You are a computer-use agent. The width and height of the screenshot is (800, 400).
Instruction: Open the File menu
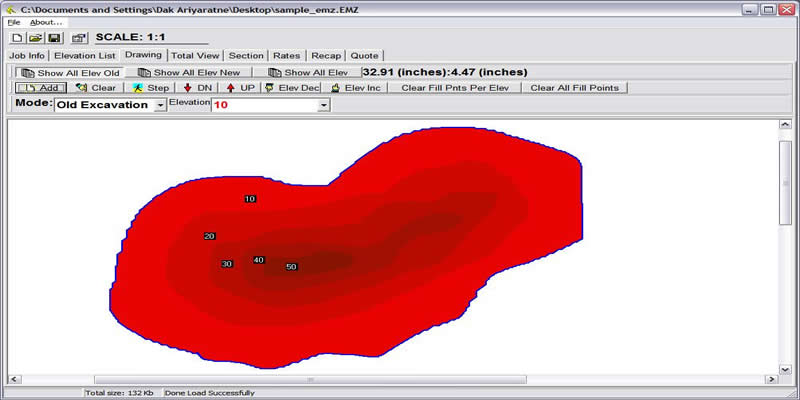14,22
